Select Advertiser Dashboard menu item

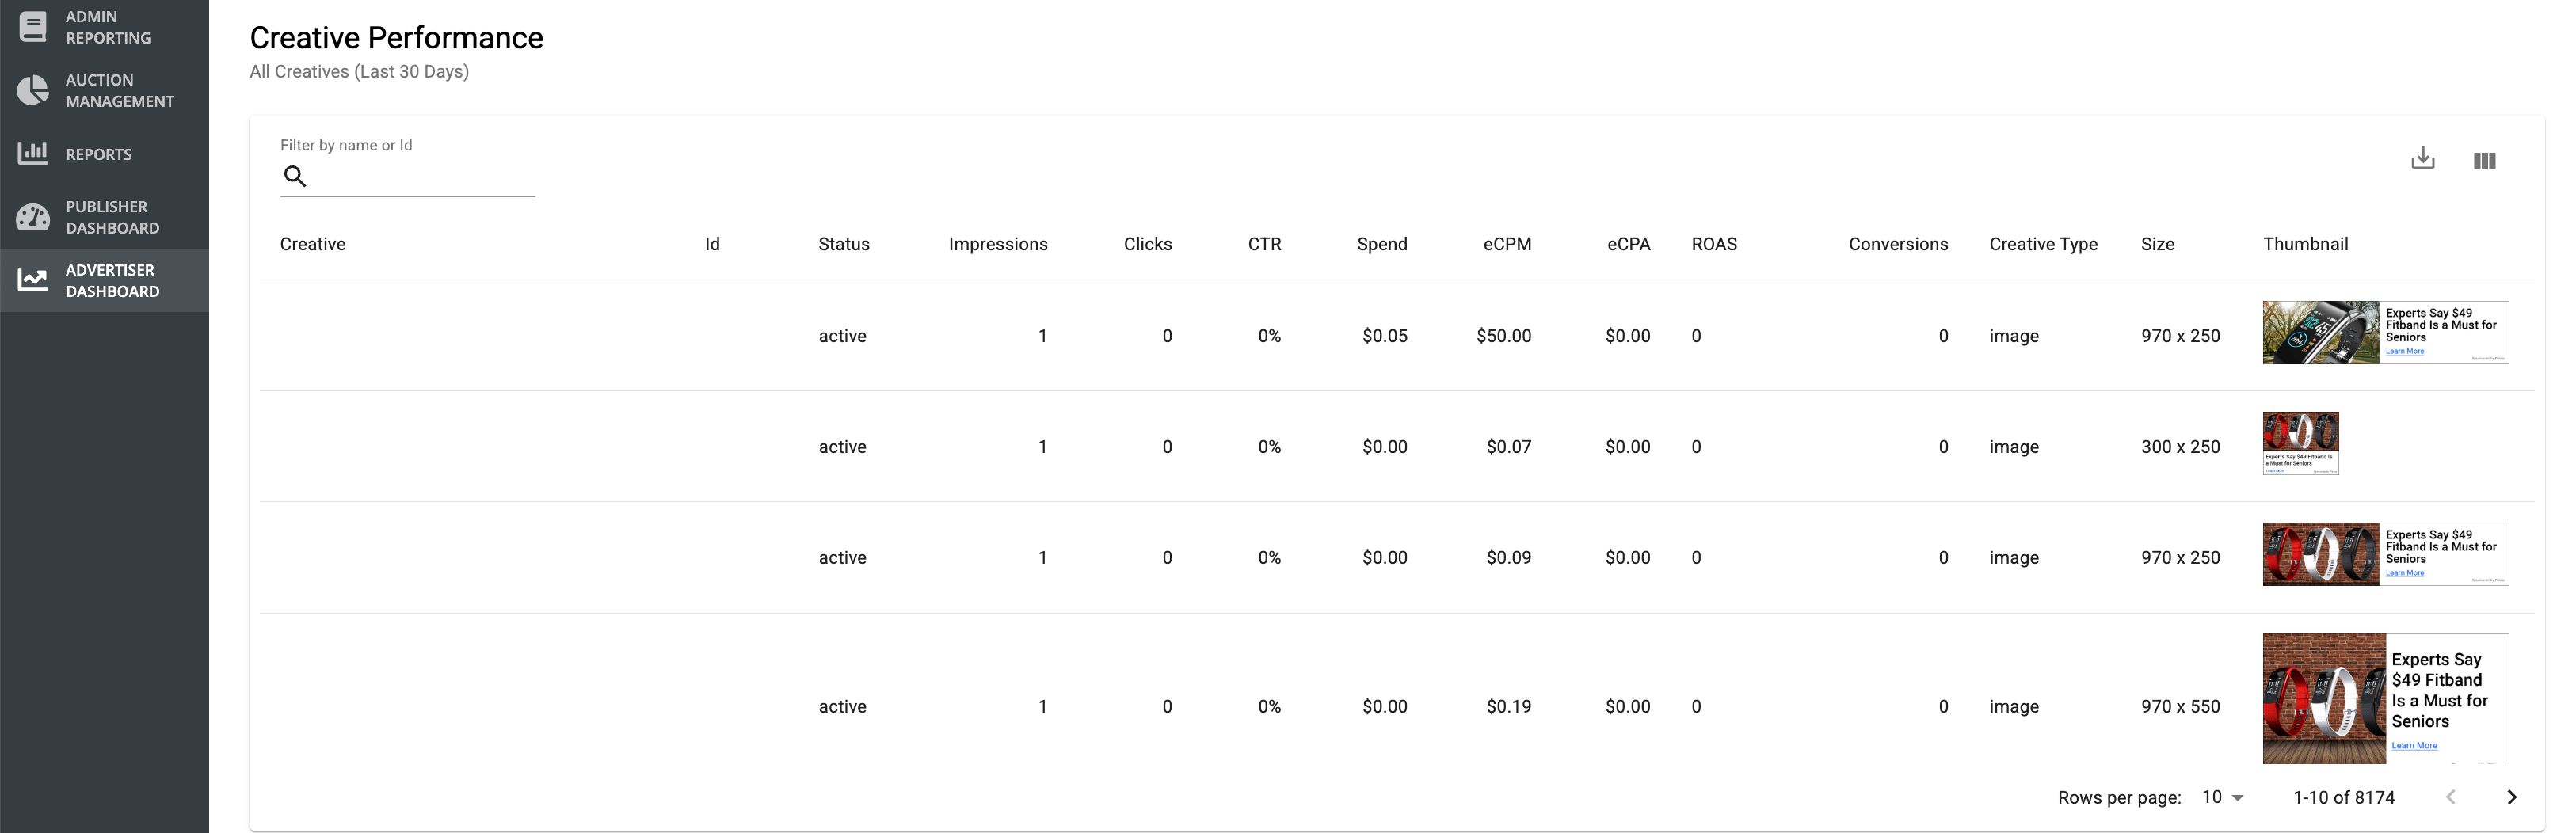(x=104, y=280)
